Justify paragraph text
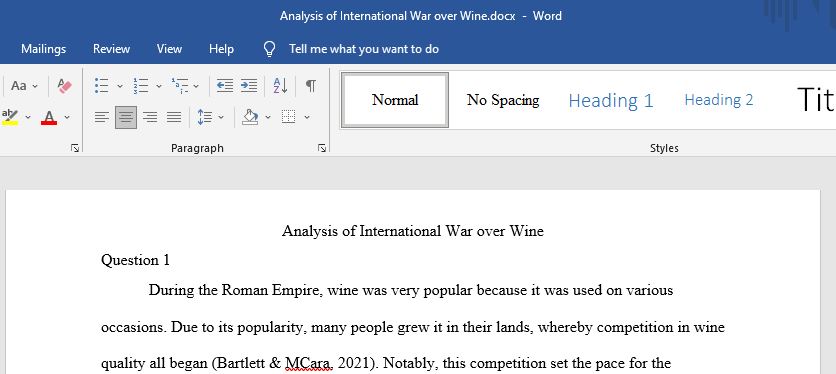Image resolution: width=836 pixels, height=374 pixels. (x=174, y=117)
